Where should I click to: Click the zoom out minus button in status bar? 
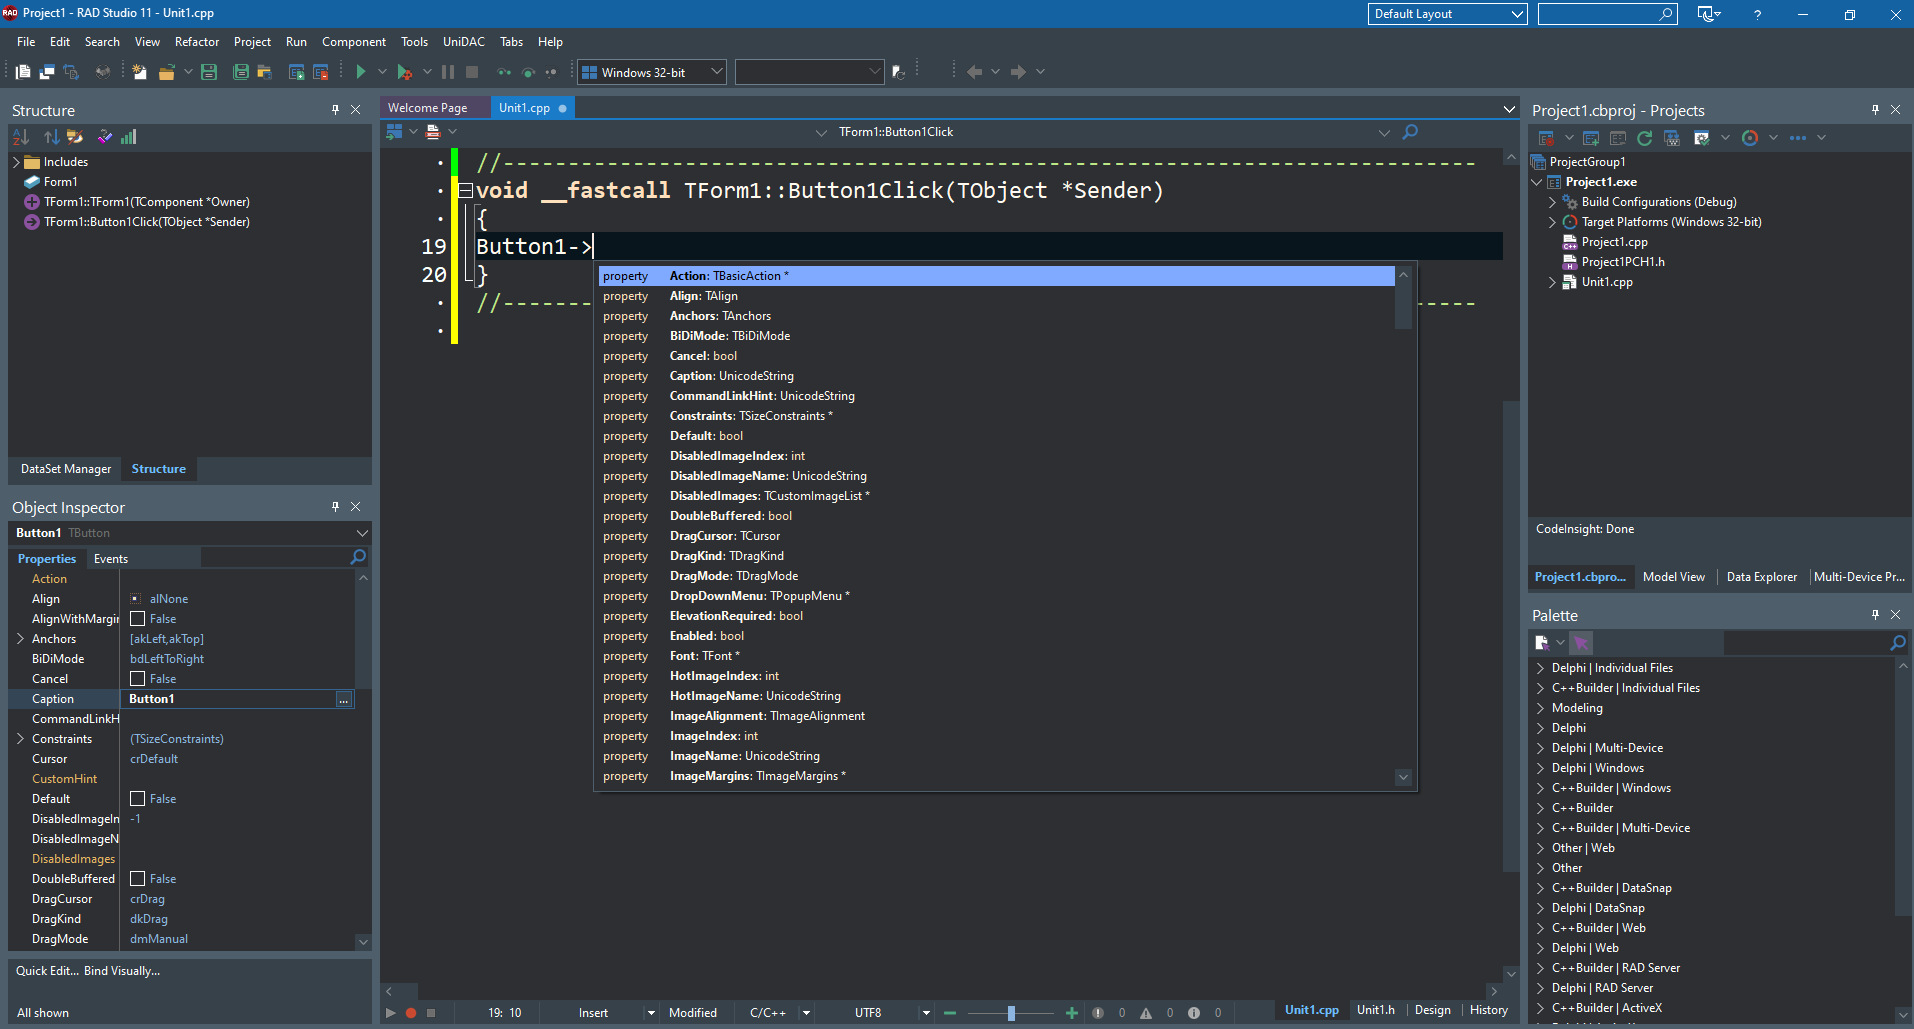[950, 1013]
